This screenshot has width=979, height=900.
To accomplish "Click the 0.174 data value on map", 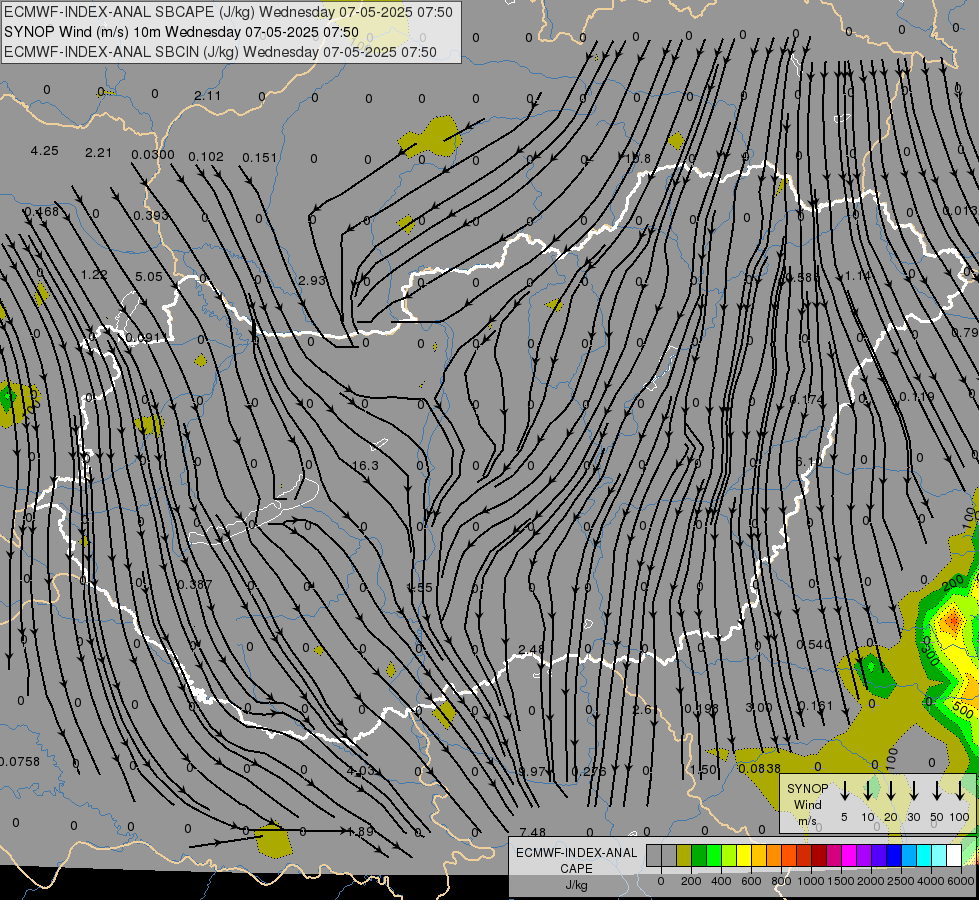I will pyautogui.click(x=807, y=399).
